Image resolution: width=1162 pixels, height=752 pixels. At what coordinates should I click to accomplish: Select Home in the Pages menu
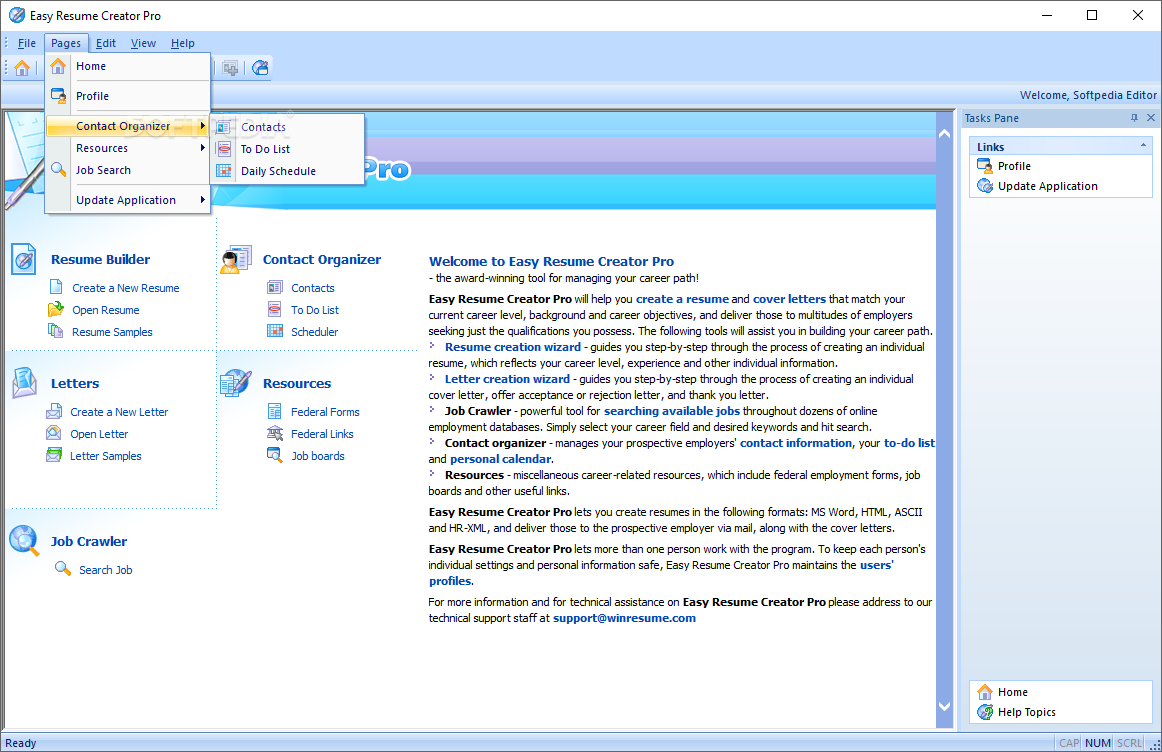[x=128, y=66]
